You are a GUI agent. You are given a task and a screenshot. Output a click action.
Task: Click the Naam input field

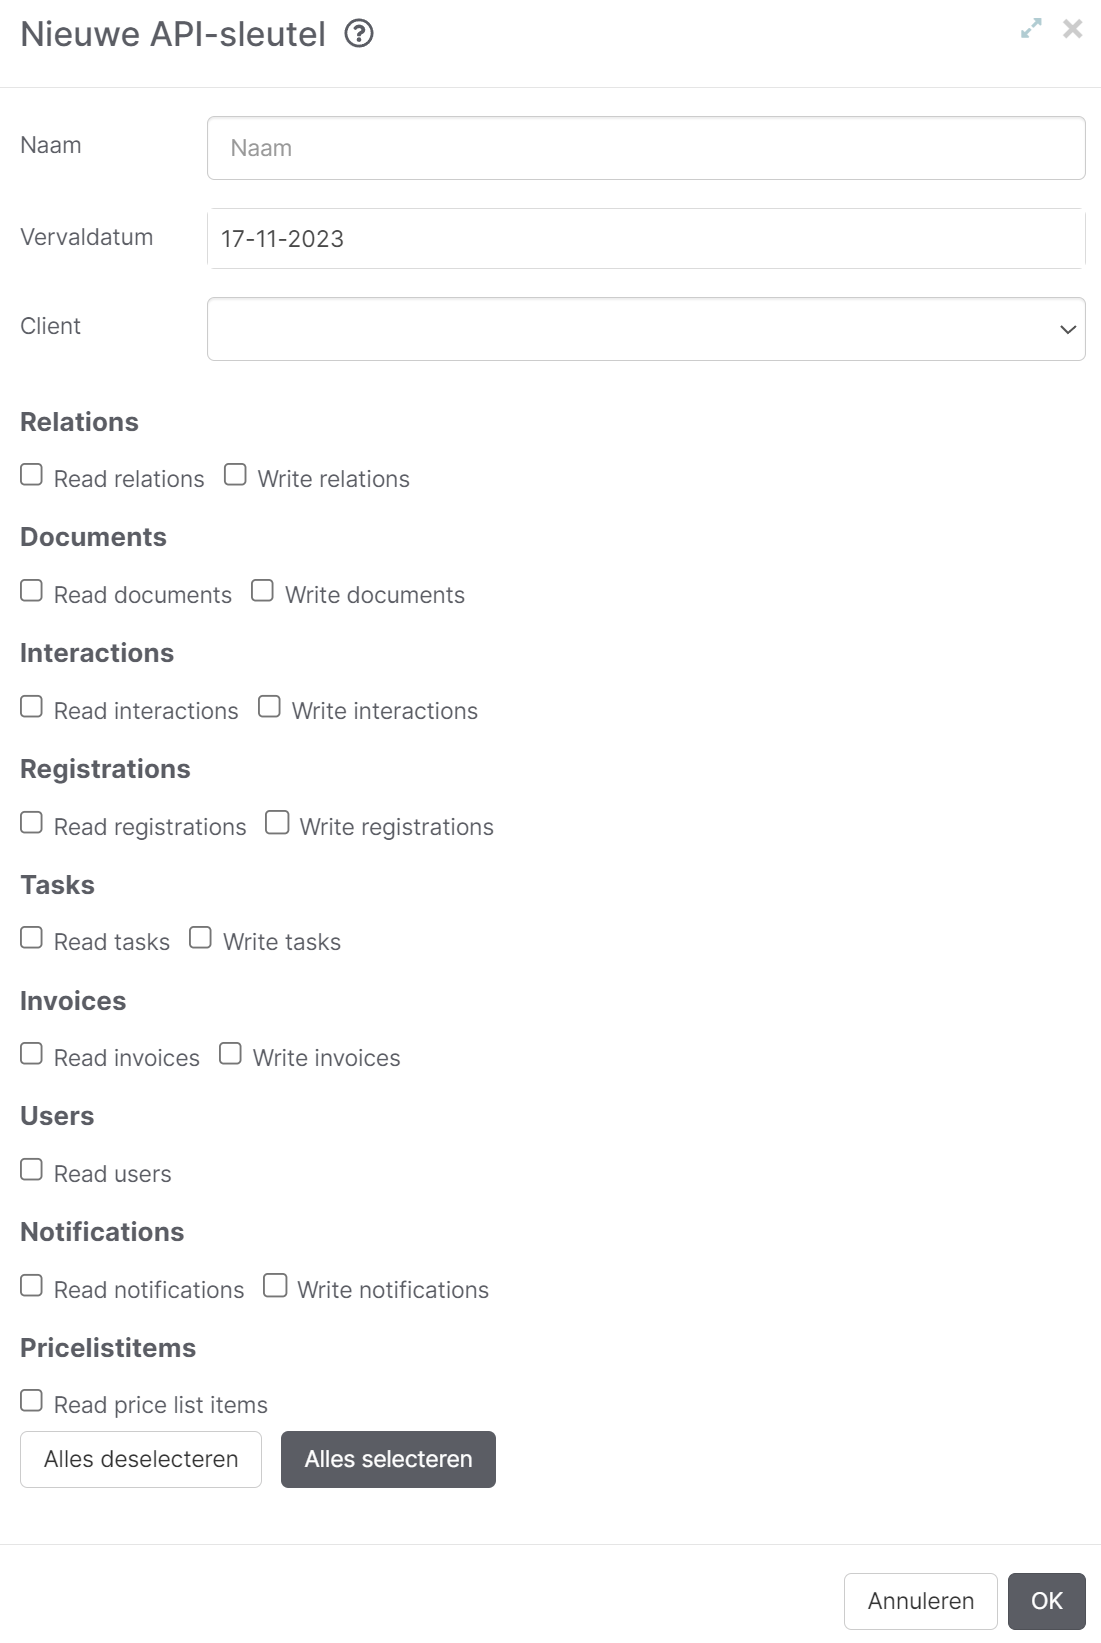click(646, 148)
